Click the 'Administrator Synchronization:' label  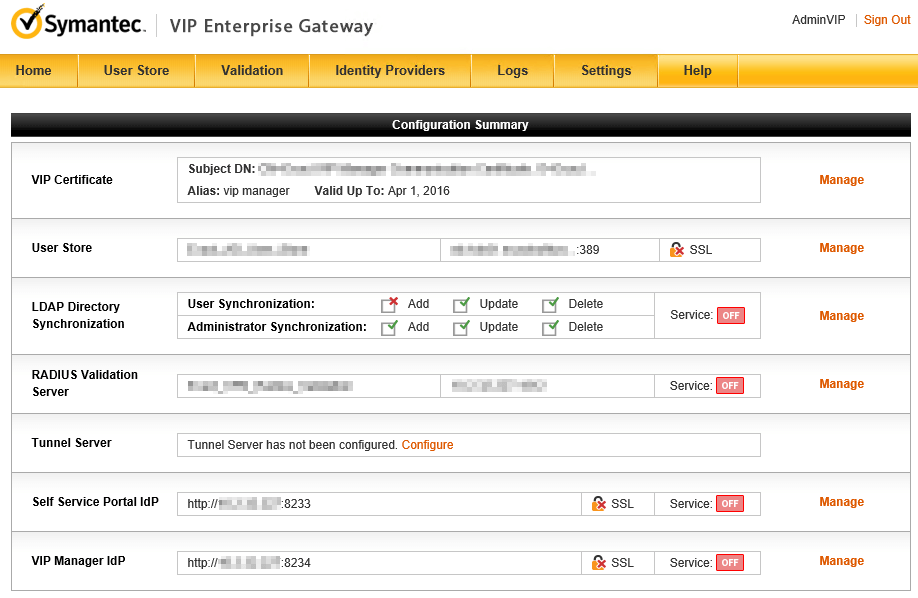(277, 327)
